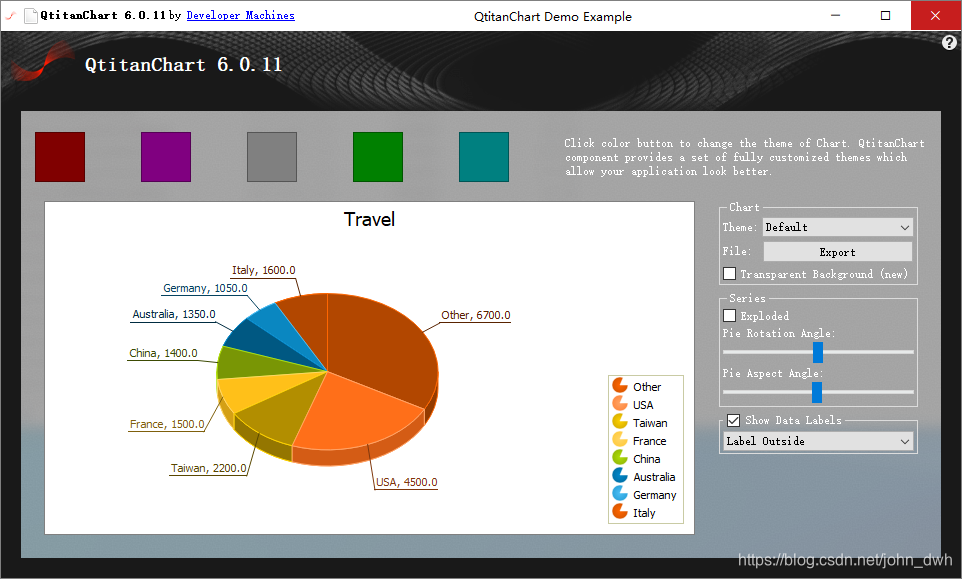Image resolution: width=962 pixels, height=579 pixels.
Task: Click the 'Germany, 1050.0' data label
Action: coord(205,288)
